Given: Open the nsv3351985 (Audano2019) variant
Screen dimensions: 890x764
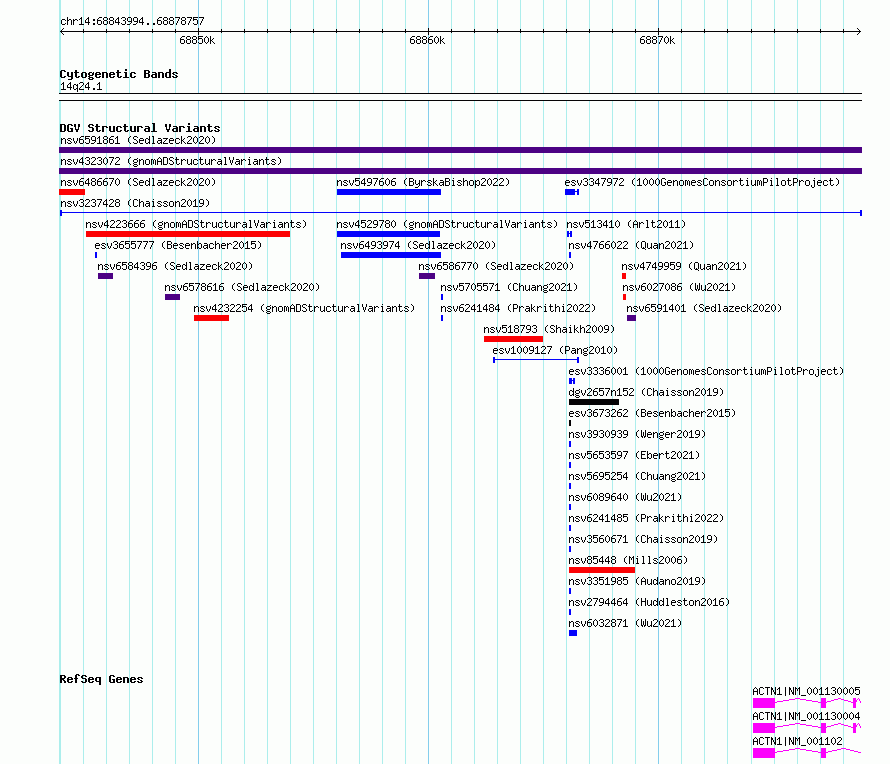Looking at the screenshot, I should [637, 581].
